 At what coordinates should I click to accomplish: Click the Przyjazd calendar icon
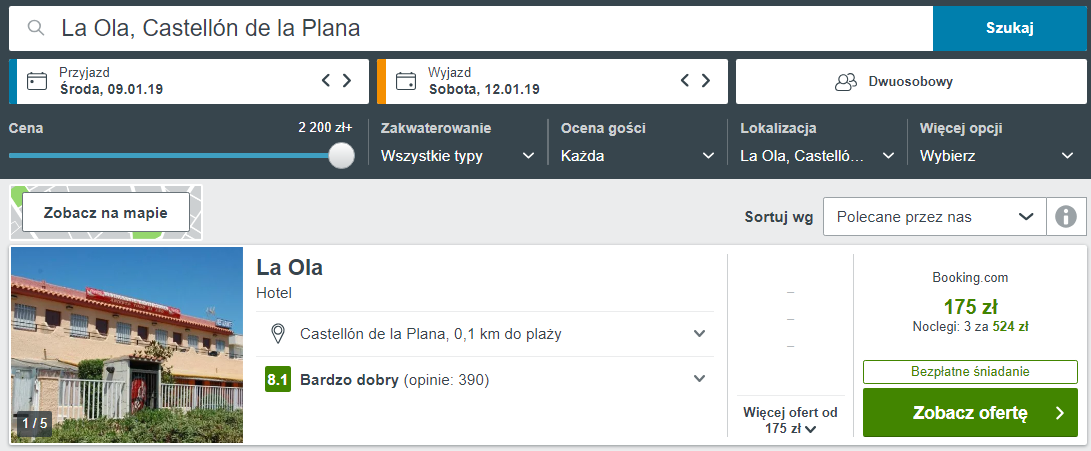click(37, 81)
